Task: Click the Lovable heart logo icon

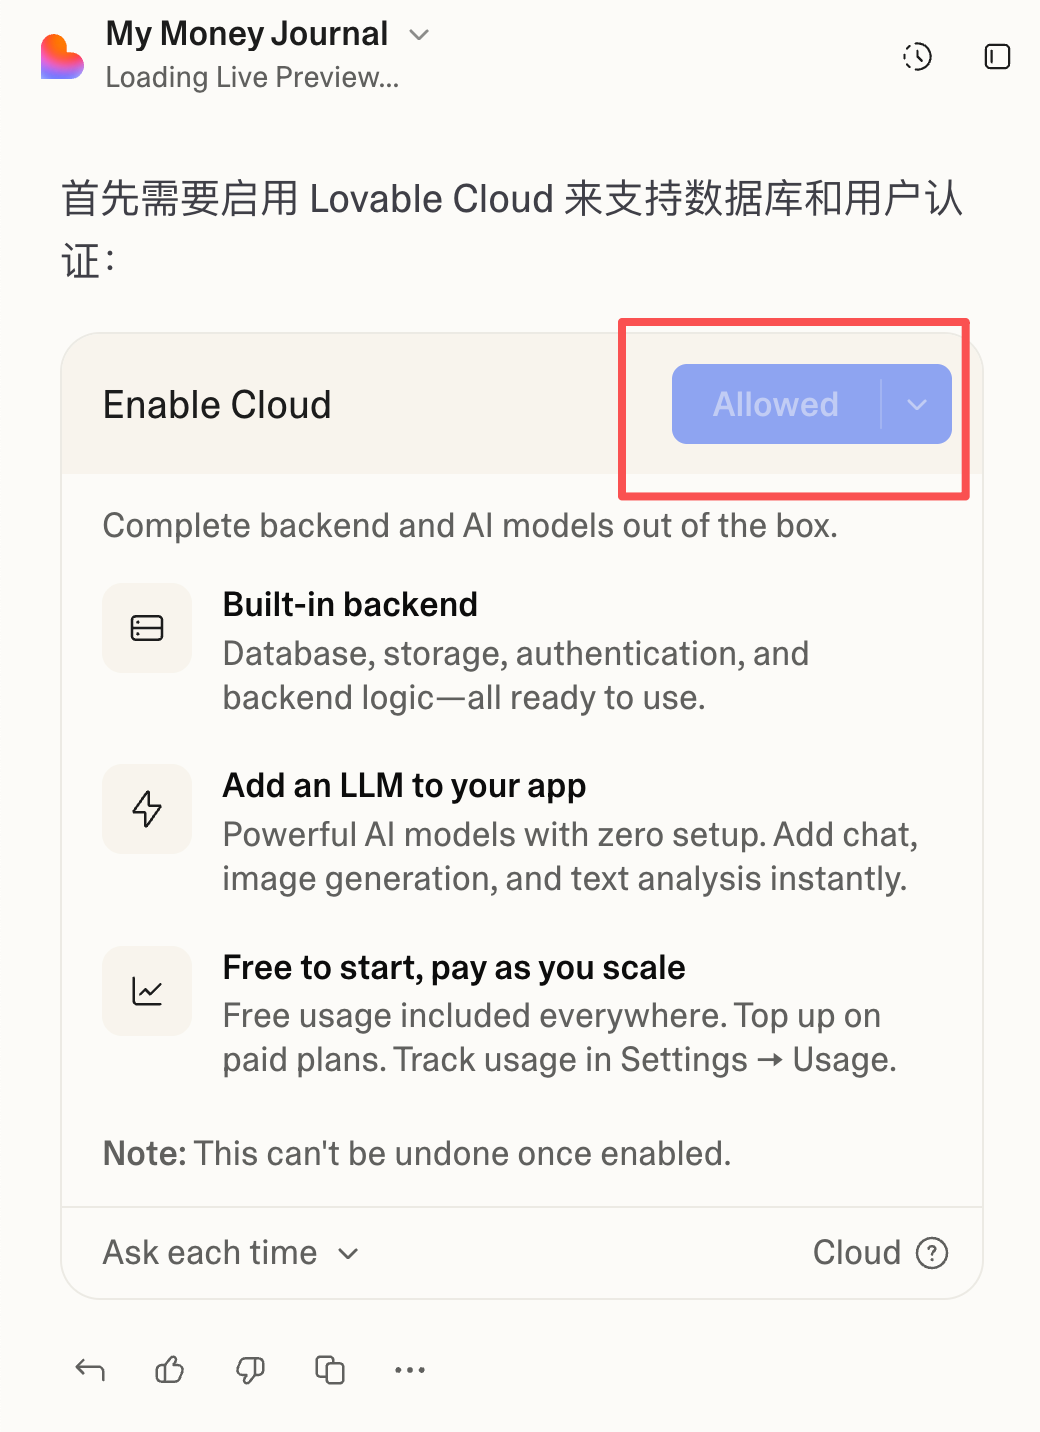Action: [62, 56]
